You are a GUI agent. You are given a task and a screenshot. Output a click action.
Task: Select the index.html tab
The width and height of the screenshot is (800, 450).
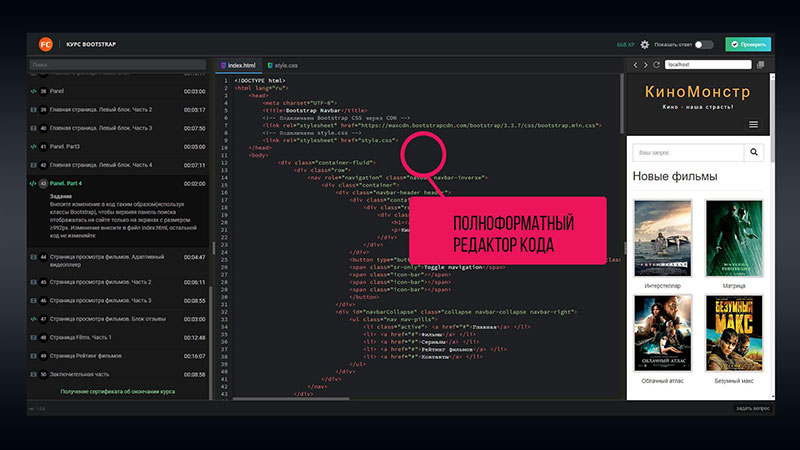[x=238, y=65]
